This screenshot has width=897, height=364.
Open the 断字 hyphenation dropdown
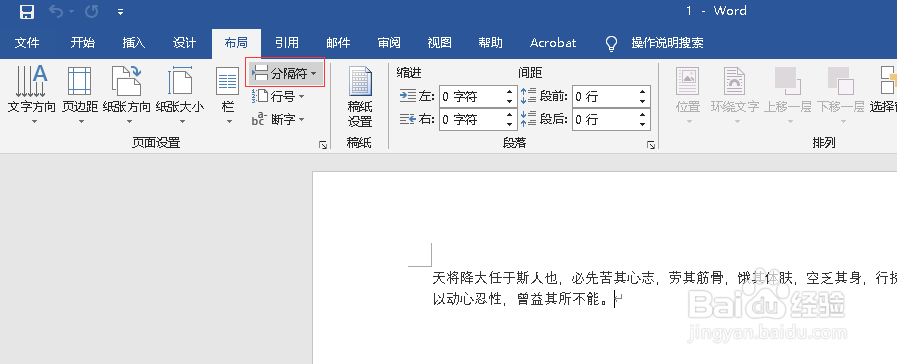(278, 120)
